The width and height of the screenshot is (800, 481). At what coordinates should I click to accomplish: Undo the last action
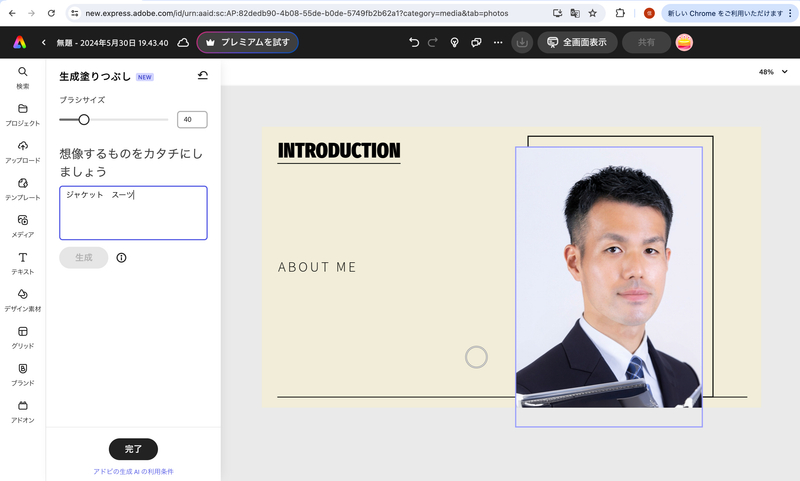click(414, 42)
